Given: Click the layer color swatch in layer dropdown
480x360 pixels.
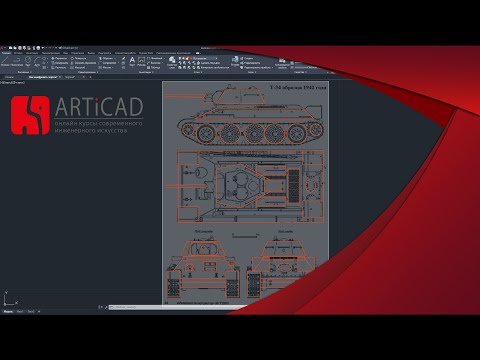Looking at the screenshot, I should pyautogui.click(x=191, y=58).
